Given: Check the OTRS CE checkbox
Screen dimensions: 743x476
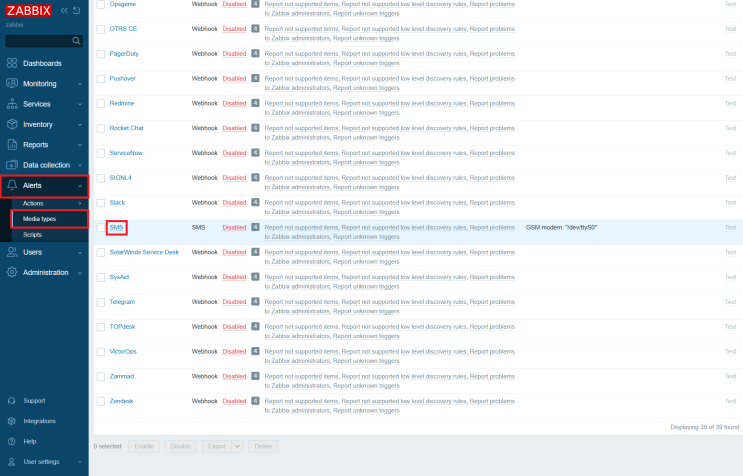Looking at the screenshot, I should point(100,29).
